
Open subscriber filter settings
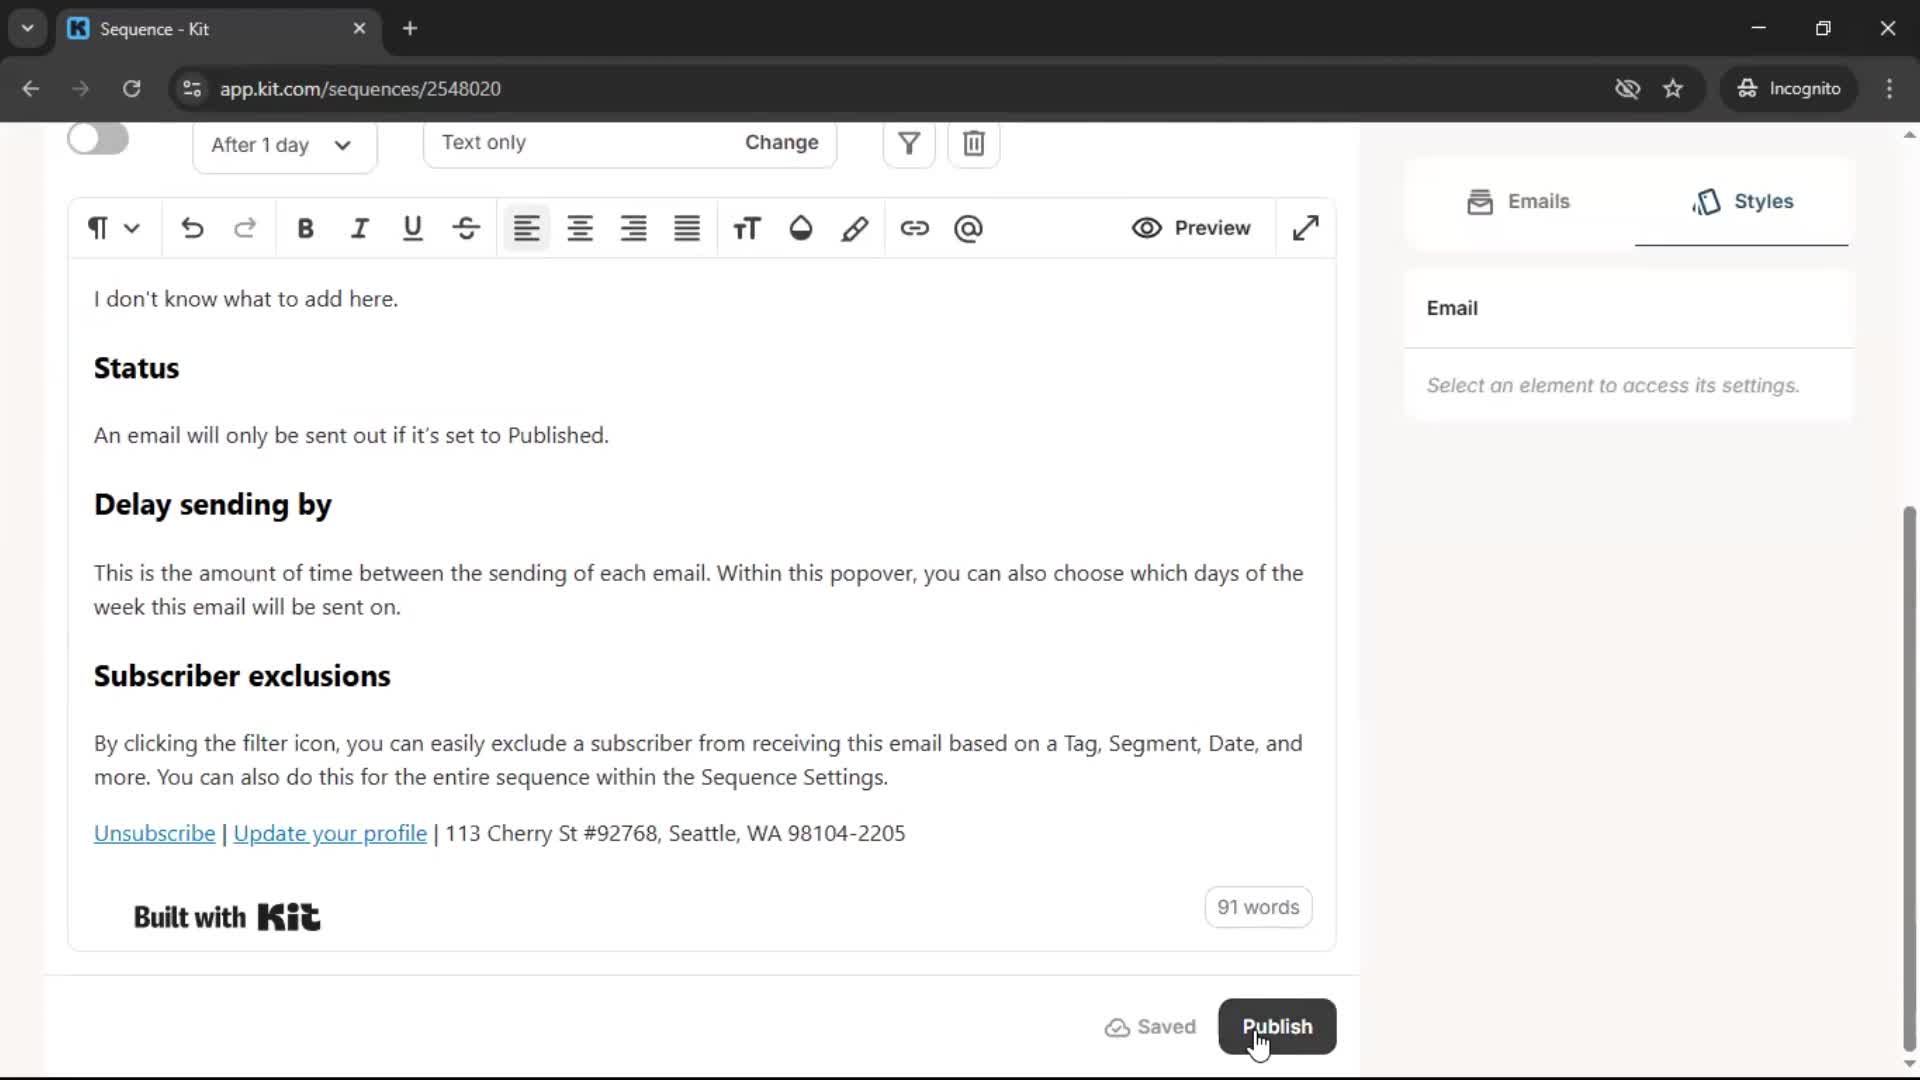[908, 144]
